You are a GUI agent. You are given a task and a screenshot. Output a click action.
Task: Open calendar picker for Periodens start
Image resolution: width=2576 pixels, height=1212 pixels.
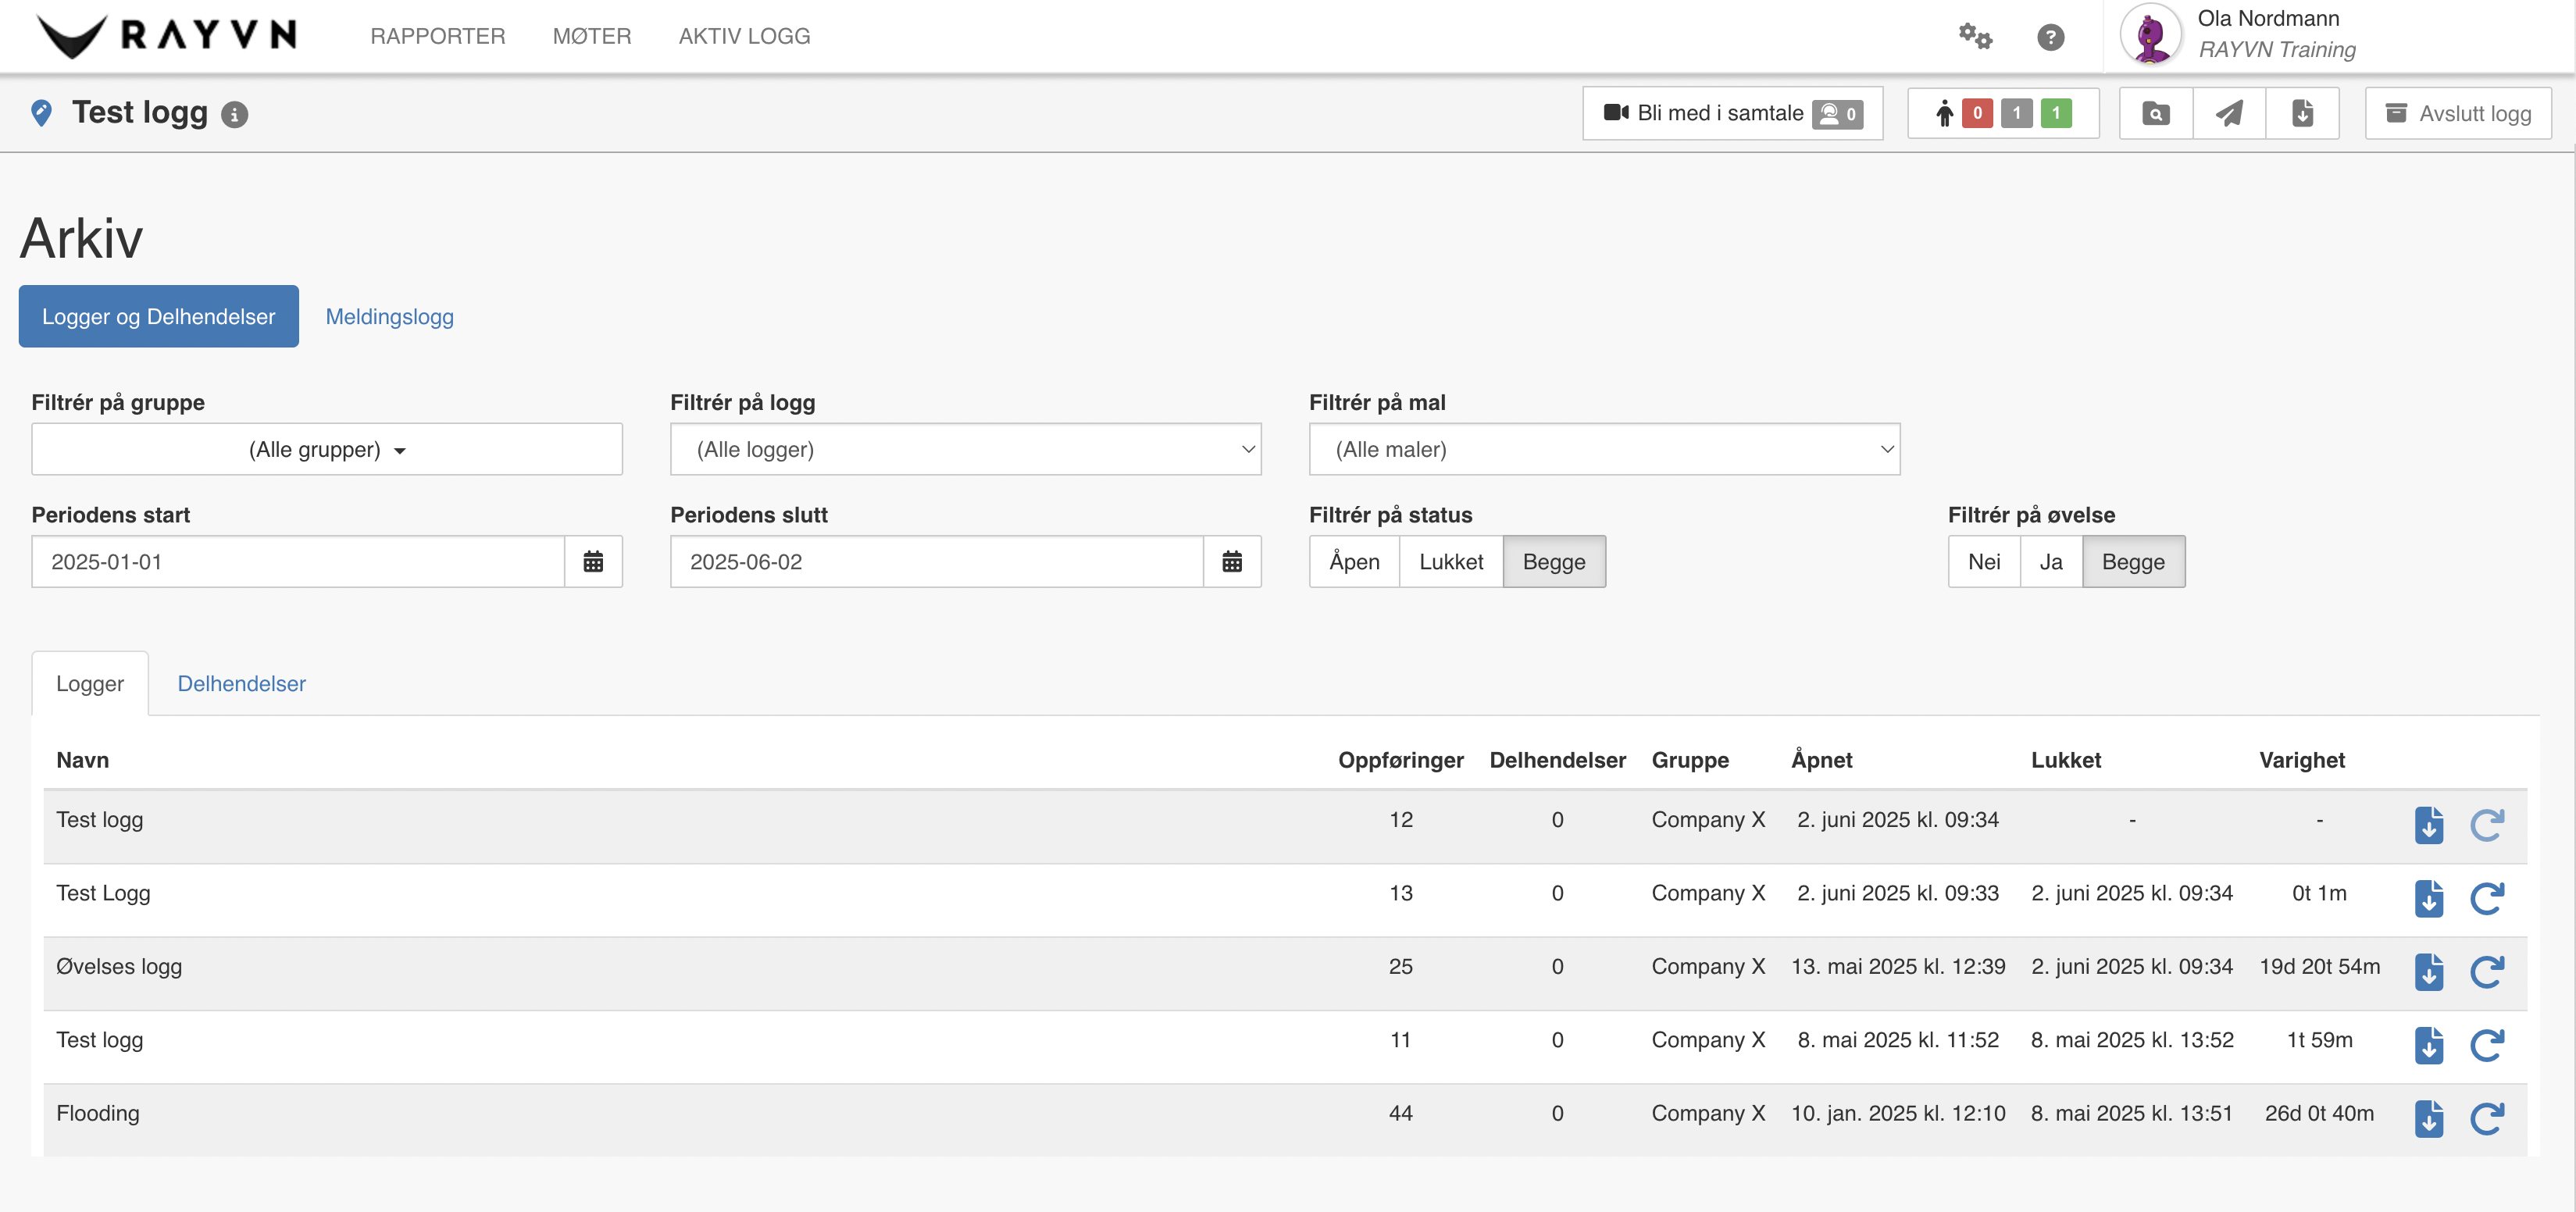(593, 562)
